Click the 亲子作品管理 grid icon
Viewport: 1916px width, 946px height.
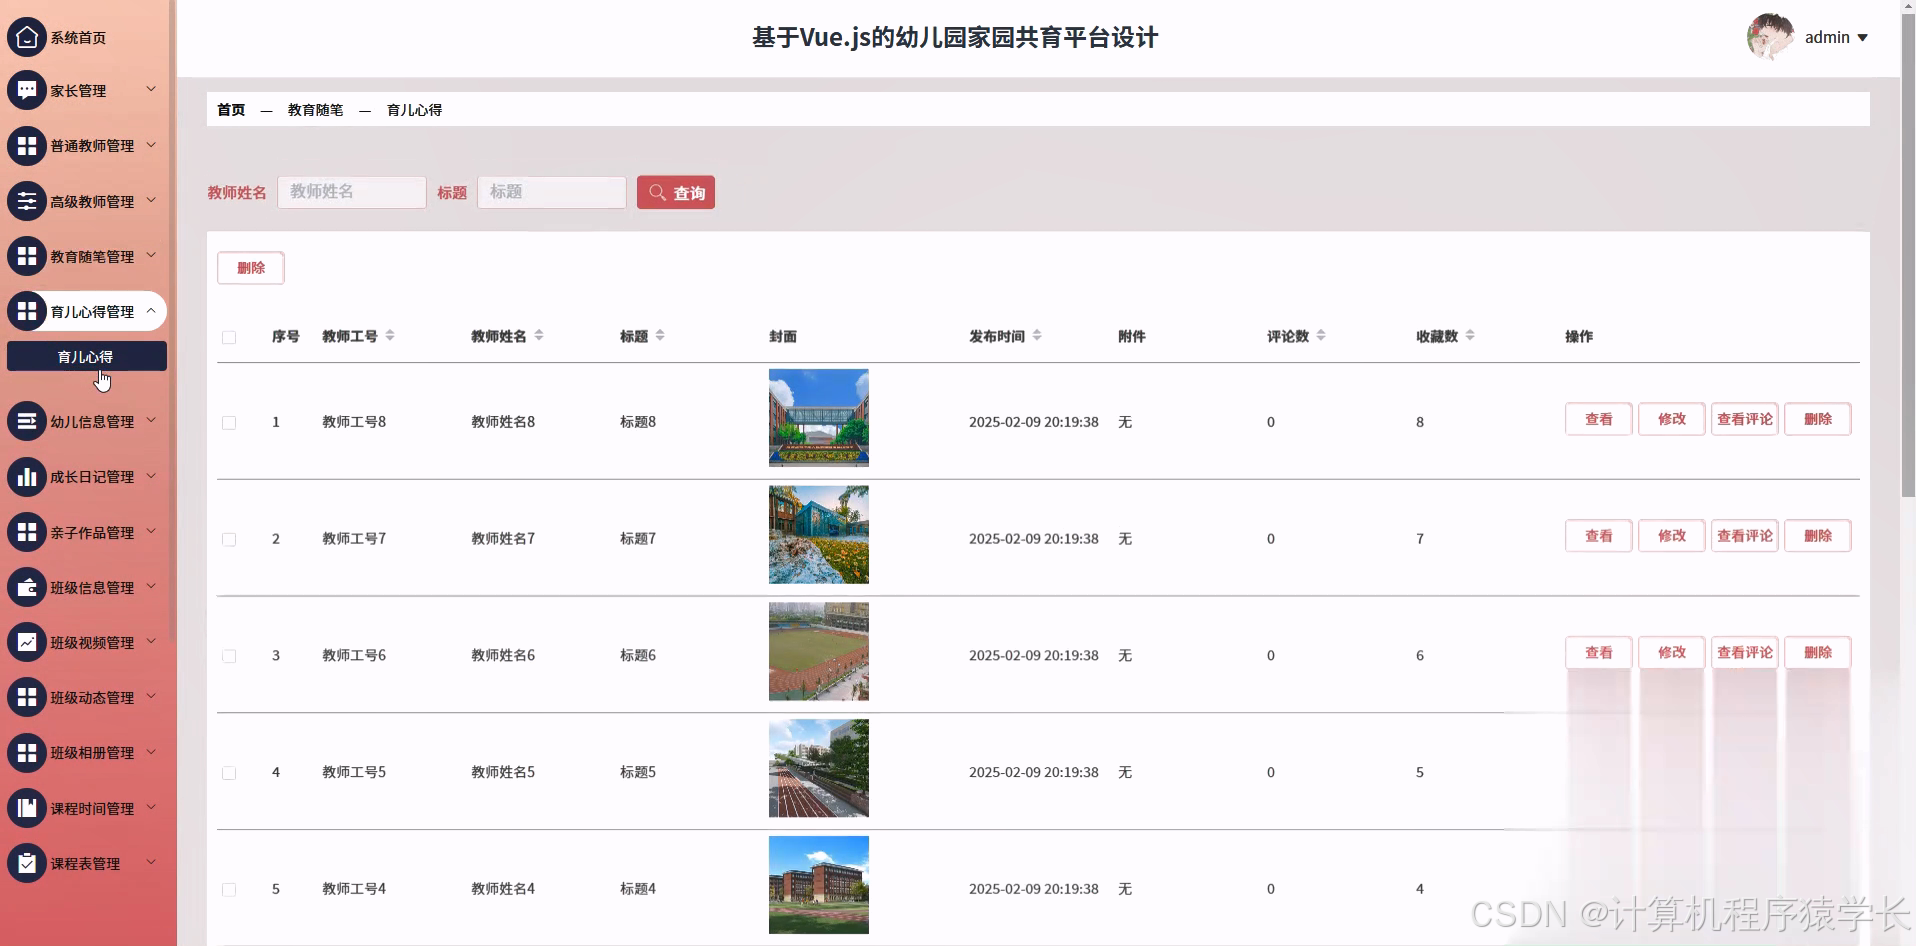point(27,532)
